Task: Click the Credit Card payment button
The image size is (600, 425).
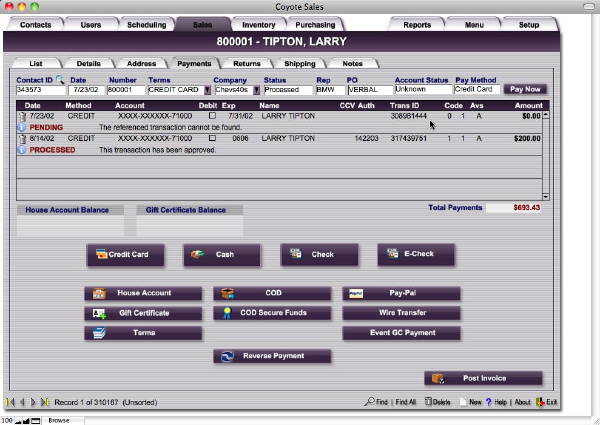Action: point(123,255)
